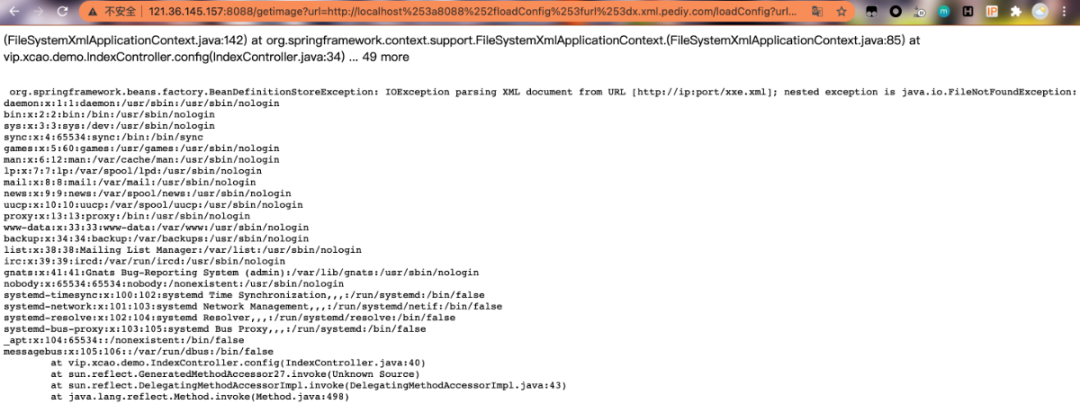Click the systemd Bus Proxy line
The image size is (1080, 404).
click(215, 329)
